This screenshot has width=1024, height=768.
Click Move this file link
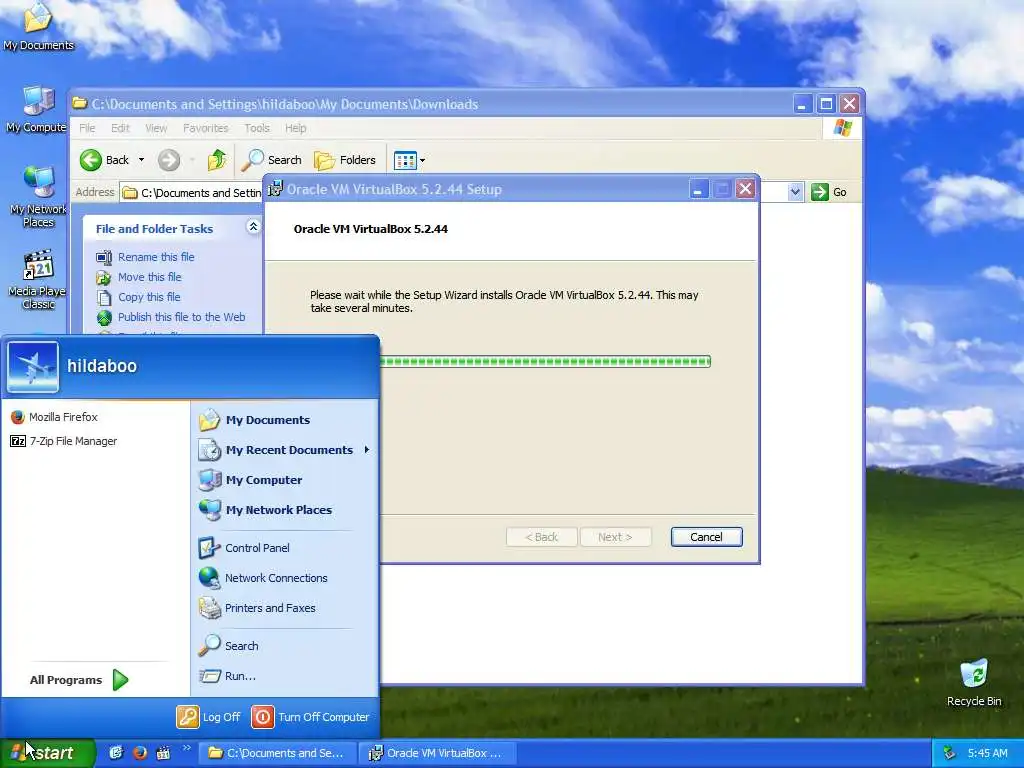[x=150, y=277]
